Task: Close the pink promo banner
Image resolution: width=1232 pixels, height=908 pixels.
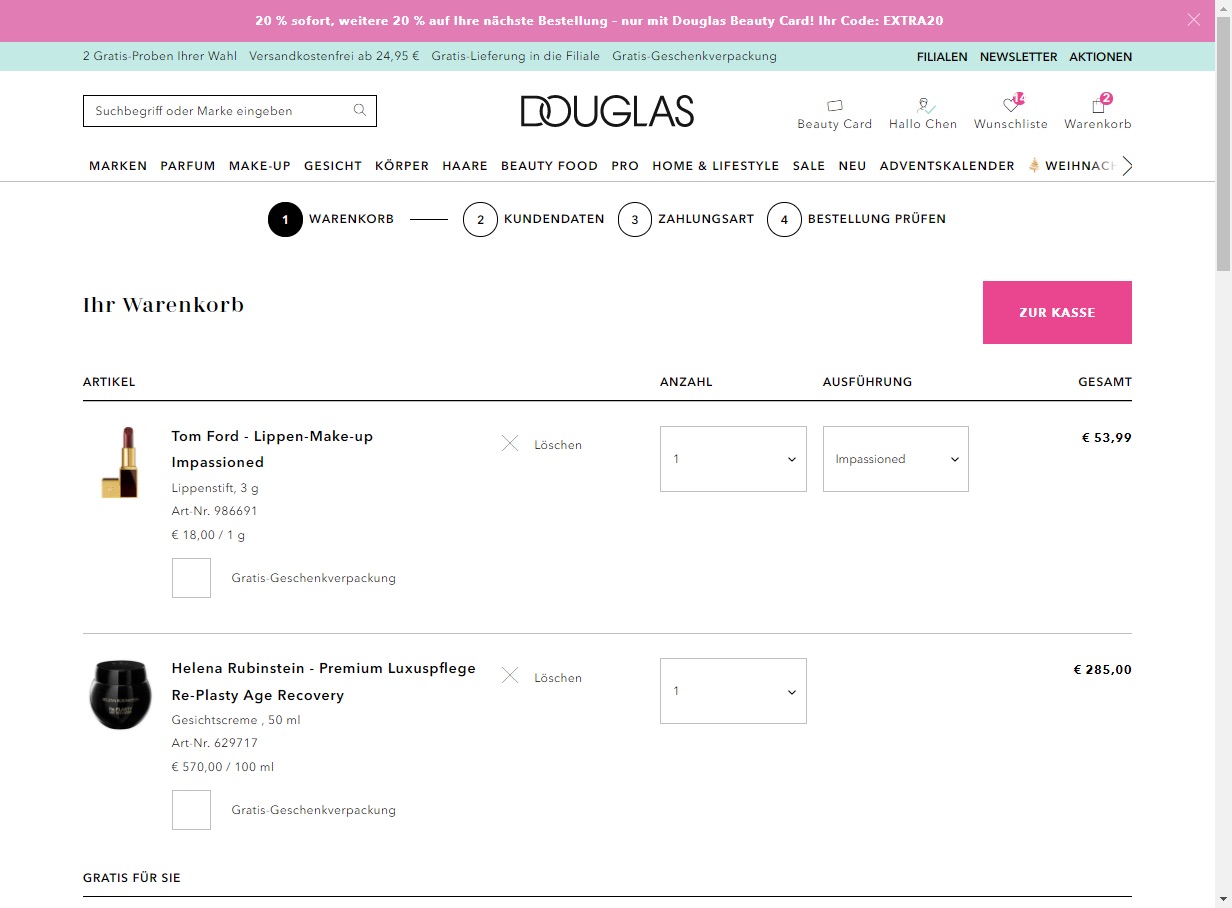Action: (x=1193, y=20)
